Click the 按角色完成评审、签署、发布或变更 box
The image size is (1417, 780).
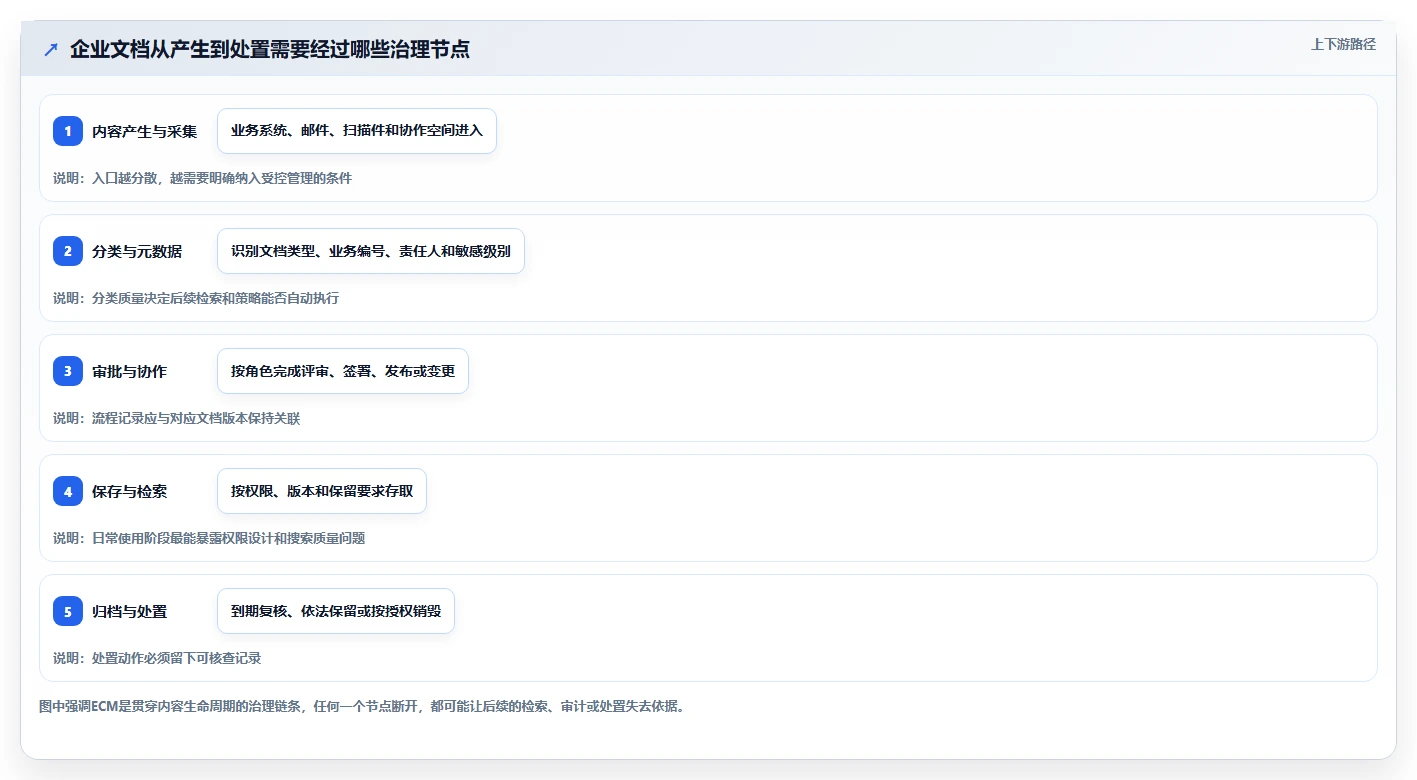343,371
